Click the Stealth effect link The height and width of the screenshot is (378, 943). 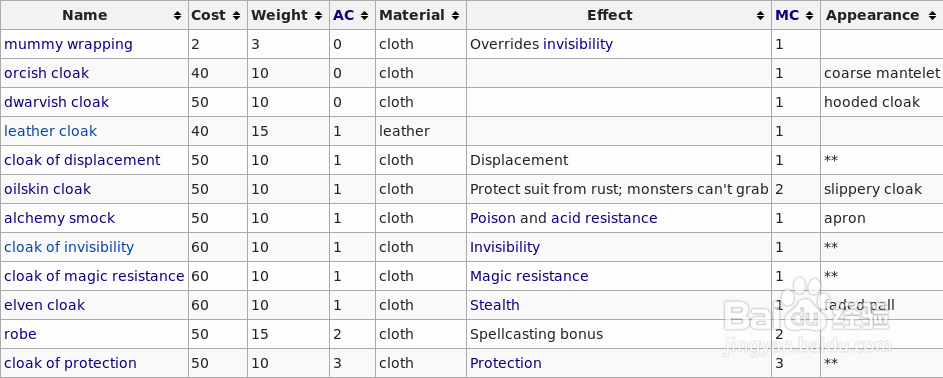(494, 305)
